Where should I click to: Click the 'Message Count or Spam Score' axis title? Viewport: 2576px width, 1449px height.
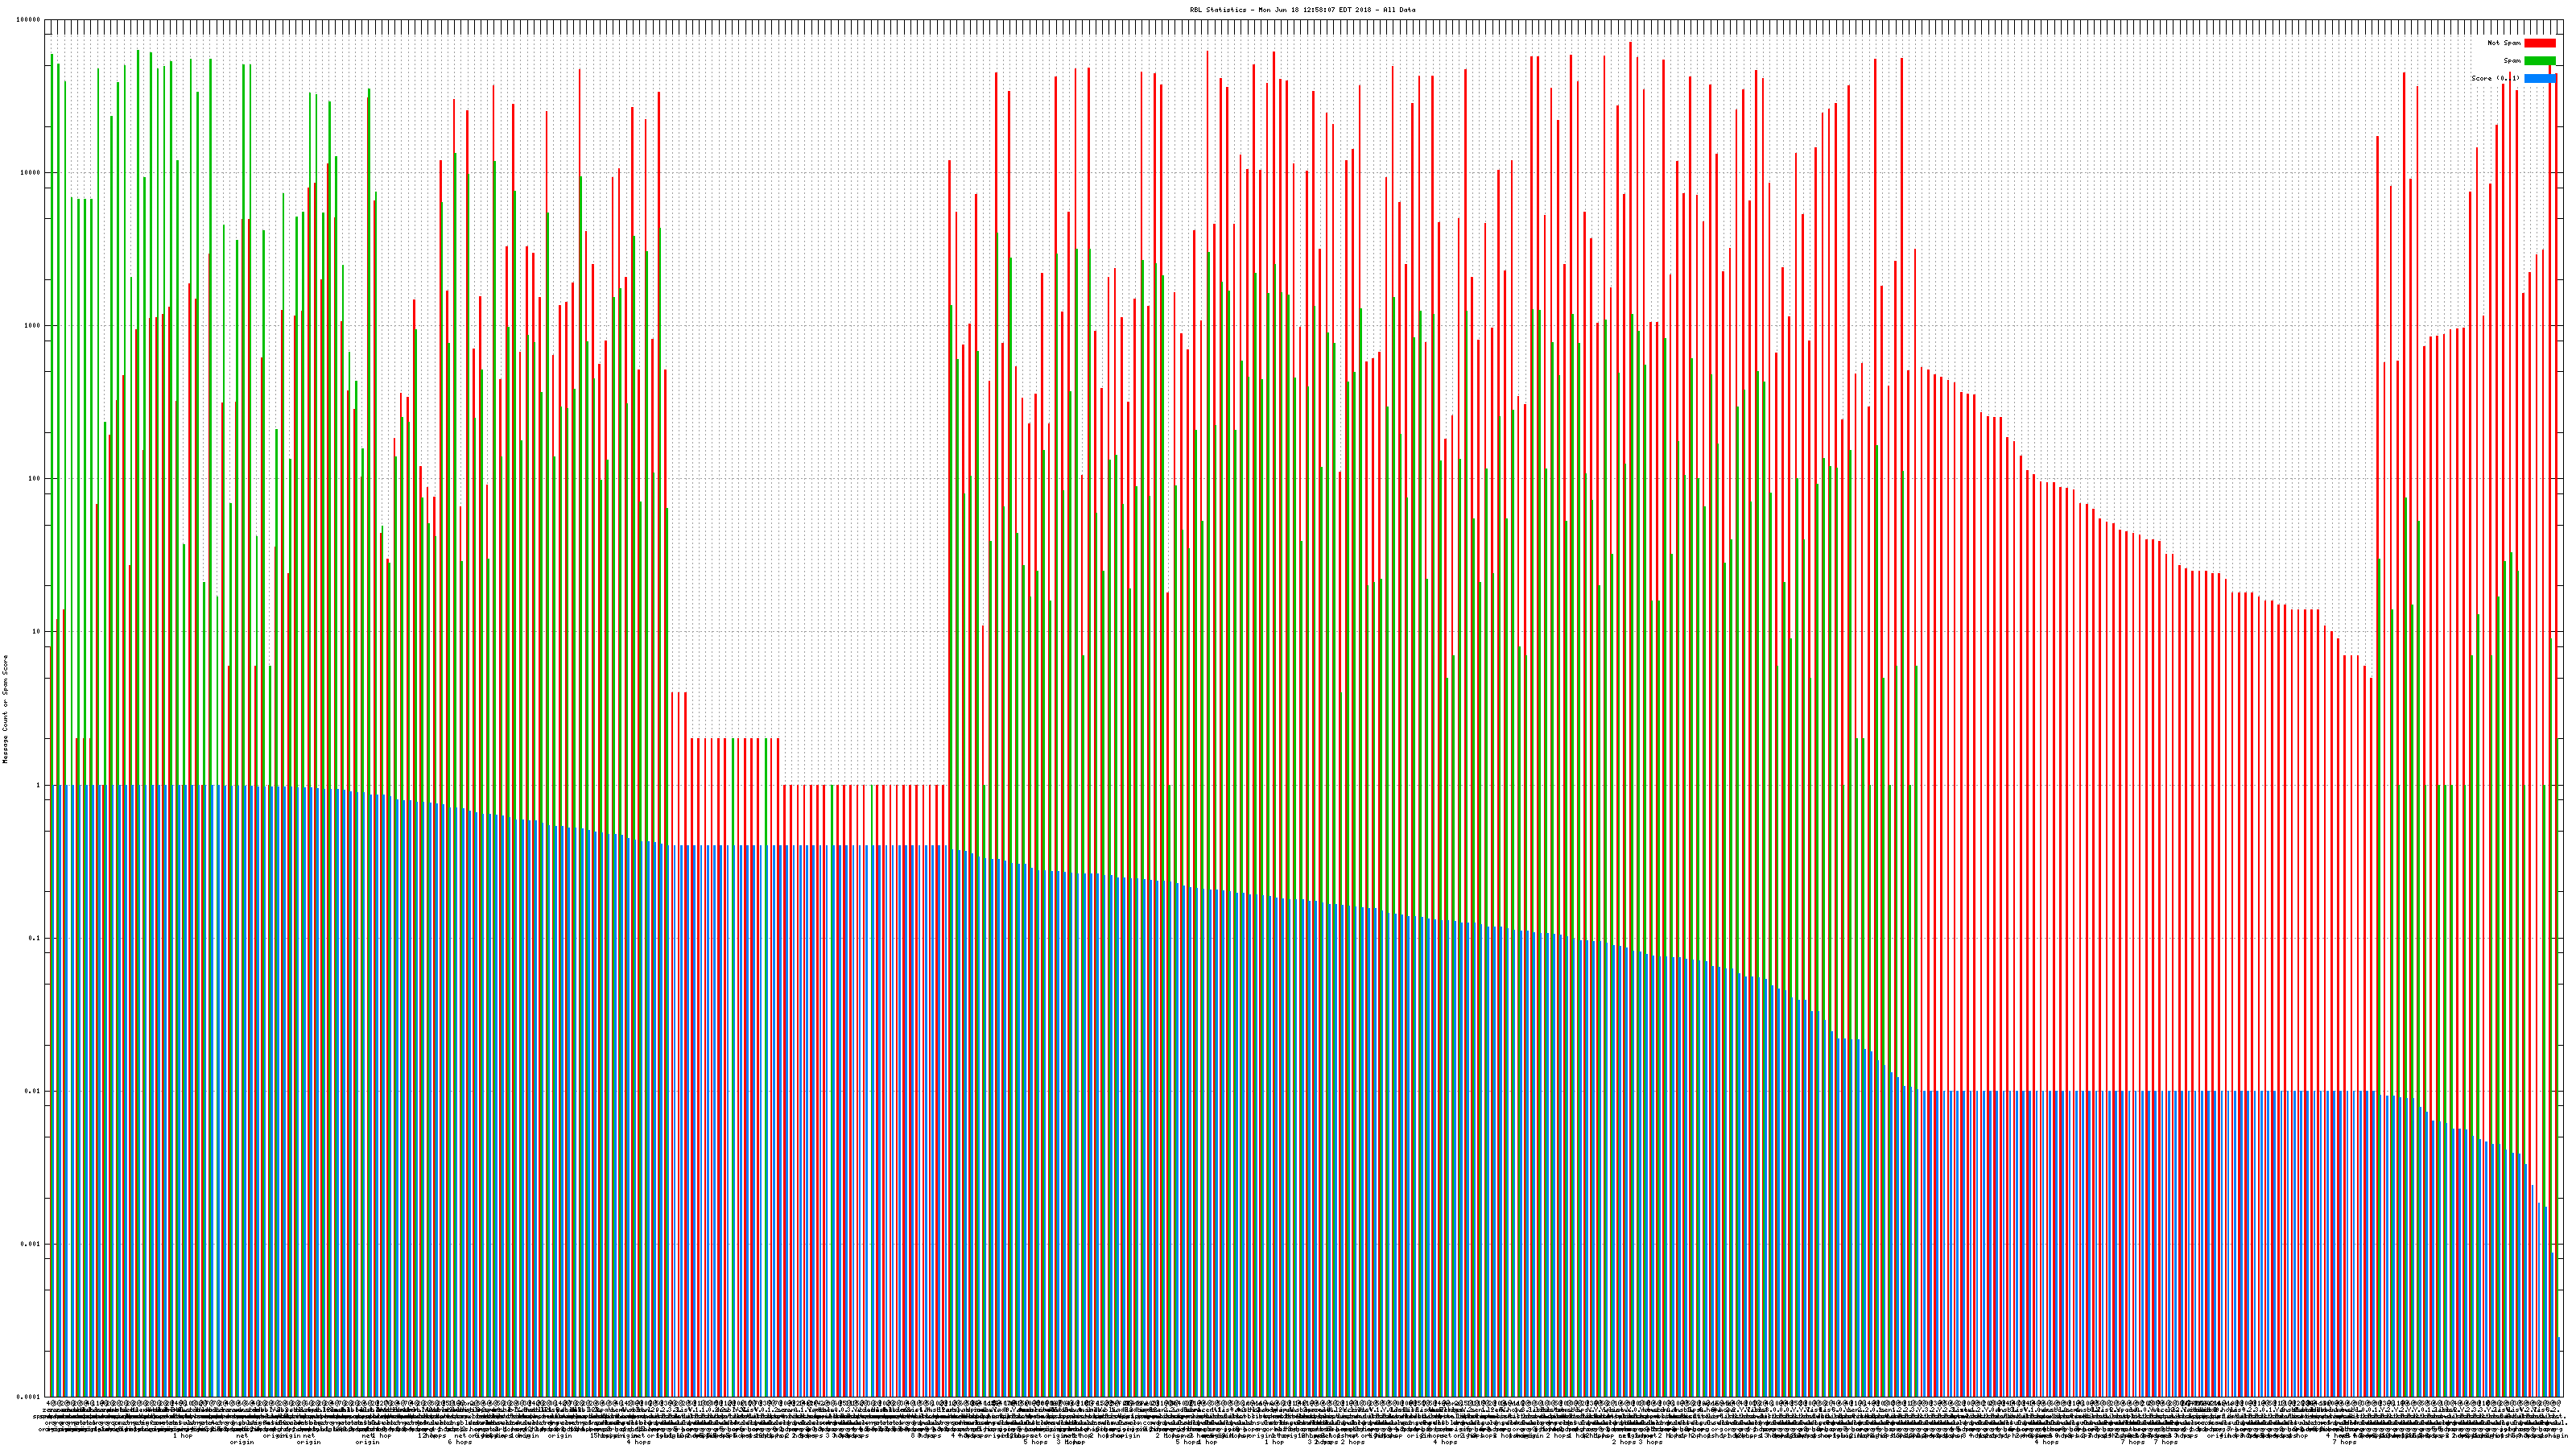pos(5,709)
